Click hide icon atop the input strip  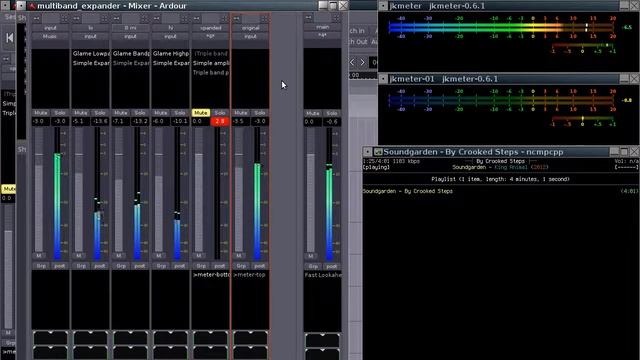click(64, 18)
